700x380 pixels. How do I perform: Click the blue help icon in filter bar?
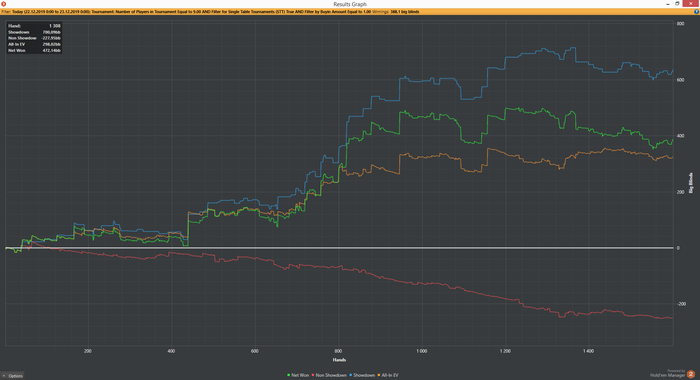tap(696, 12)
